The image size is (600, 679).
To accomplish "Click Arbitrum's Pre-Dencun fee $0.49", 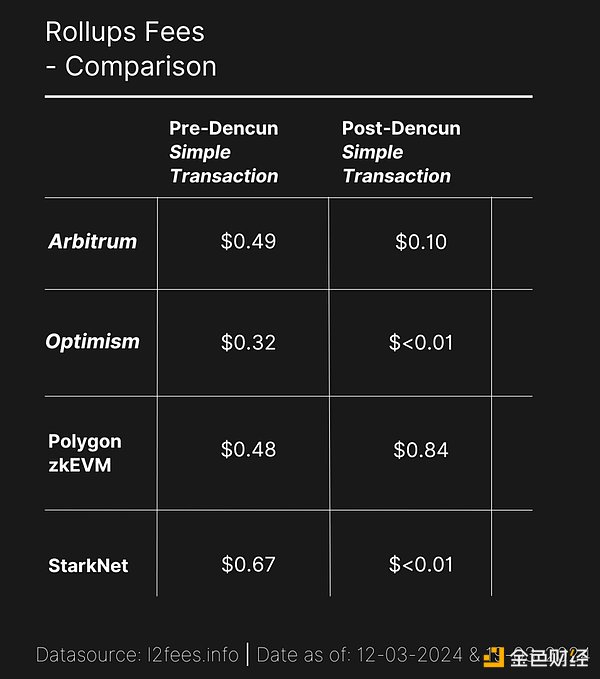I will click(x=248, y=241).
